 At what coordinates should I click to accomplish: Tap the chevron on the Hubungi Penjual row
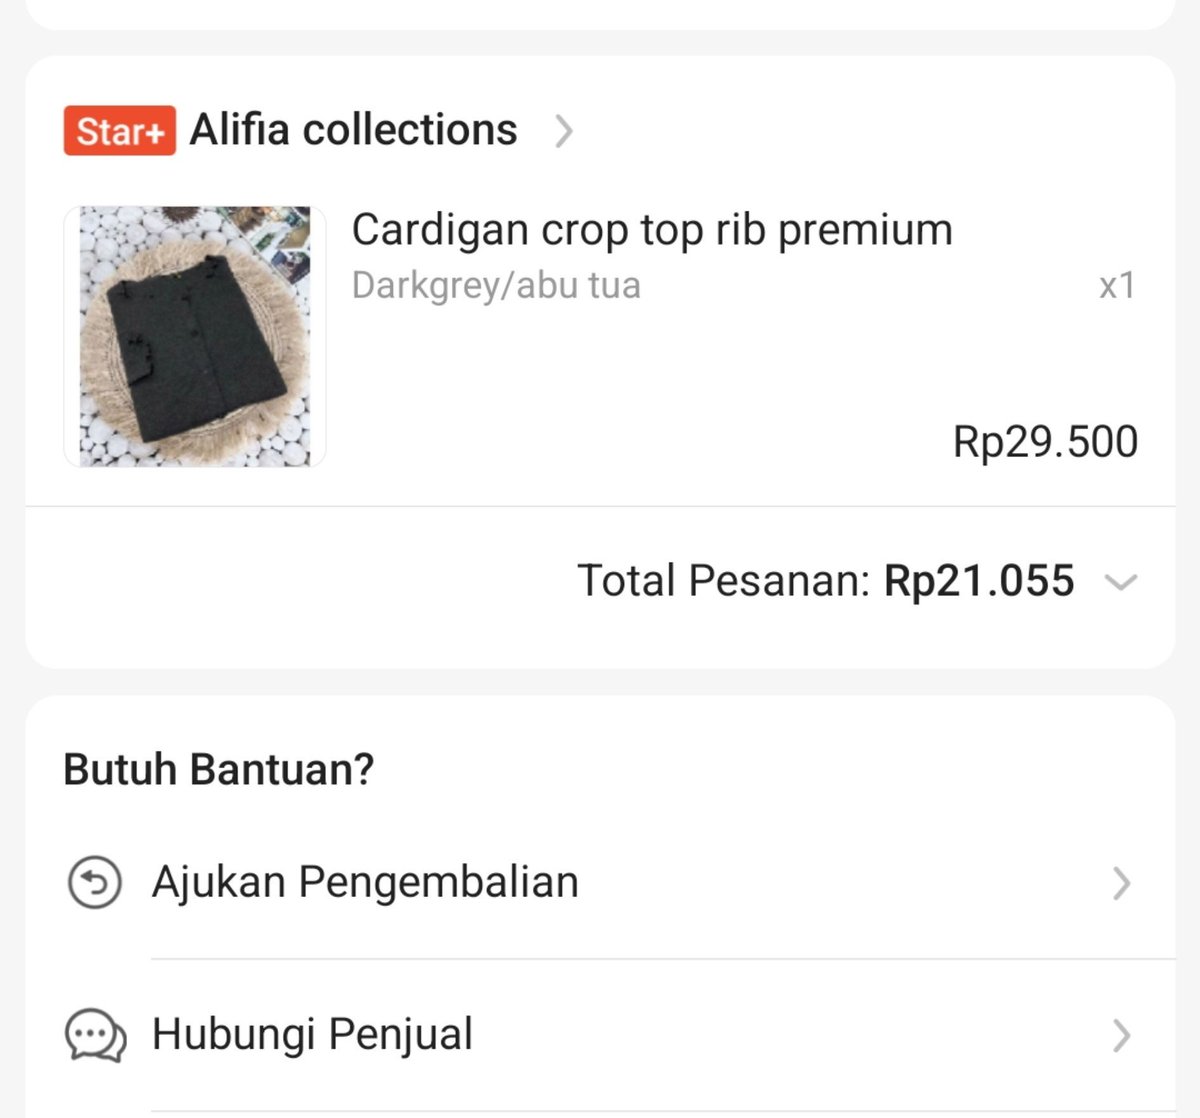coord(1122,1036)
